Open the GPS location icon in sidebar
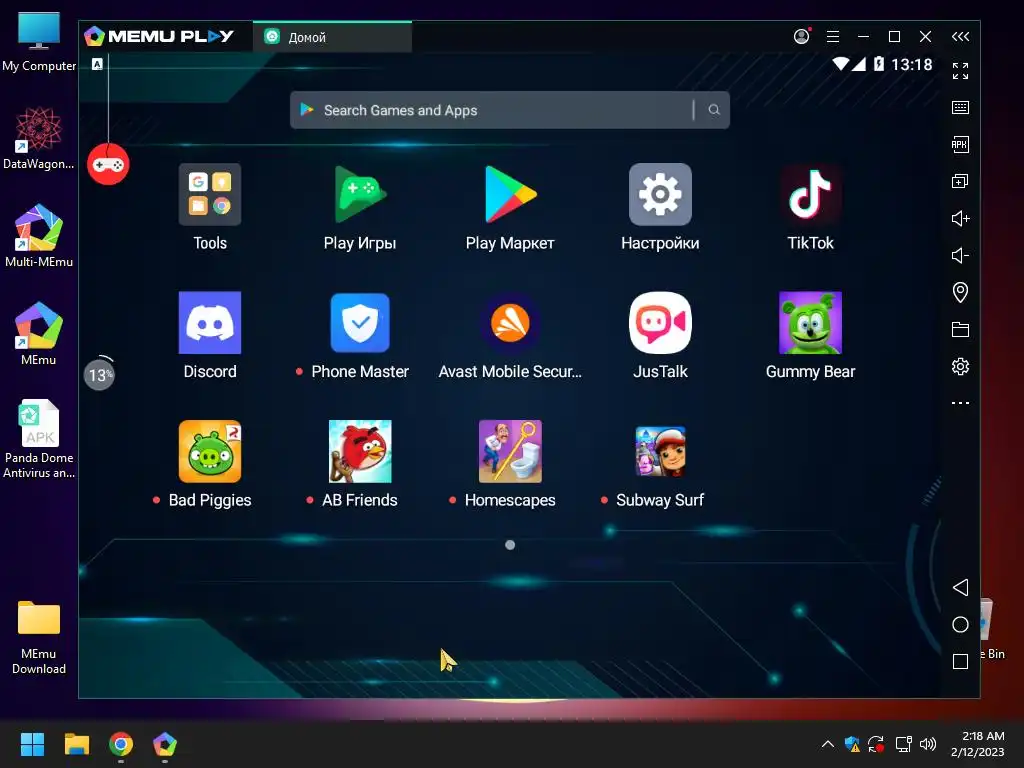 click(960, 292)
